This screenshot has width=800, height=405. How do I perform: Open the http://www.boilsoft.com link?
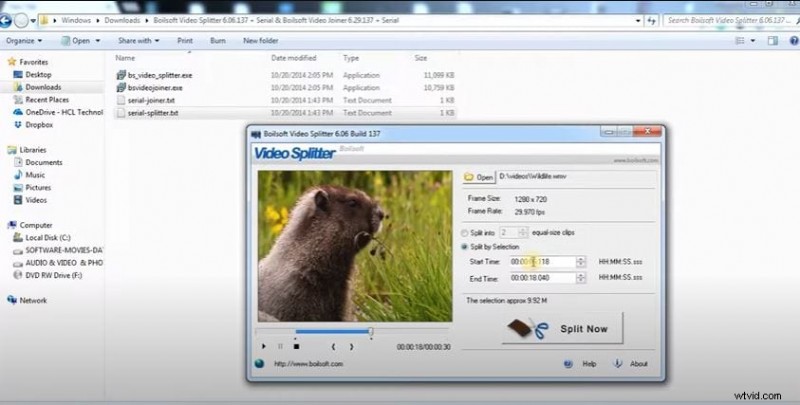click(308, 364)
